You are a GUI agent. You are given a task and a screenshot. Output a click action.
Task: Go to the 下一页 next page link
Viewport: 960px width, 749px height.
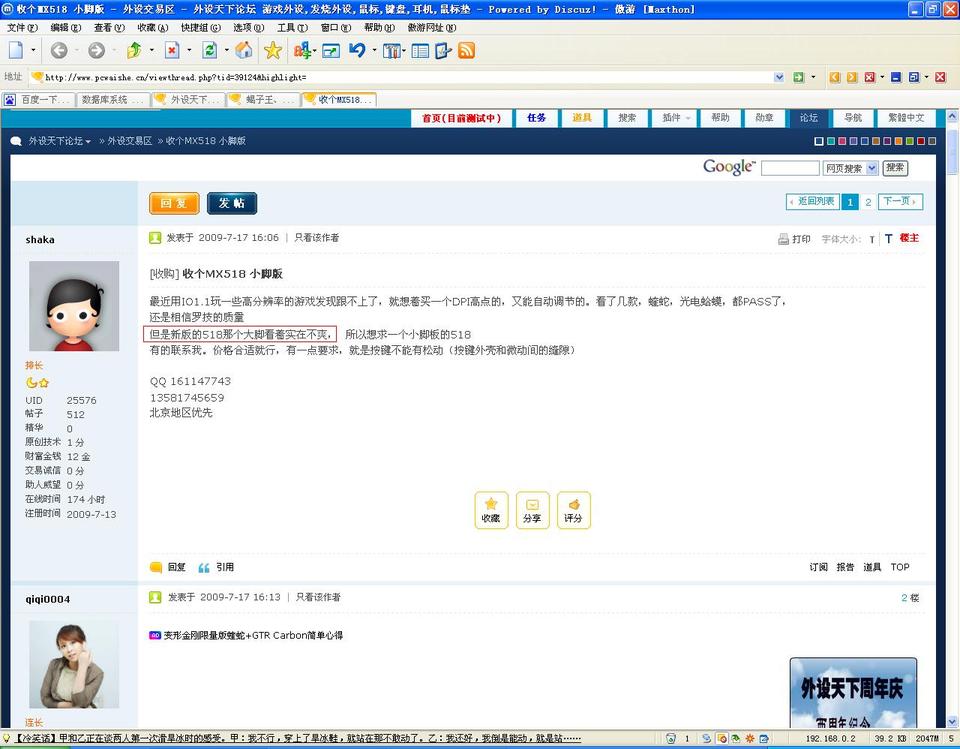pos(900,201)
